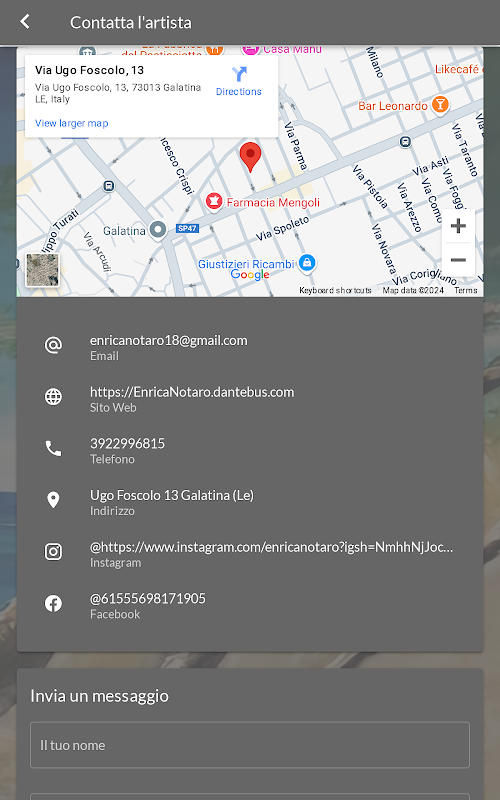Image resolution: width=500 pixels, height=800 pixels.
Task: Click the View larger map link
Action: click(x=71, y=123)
